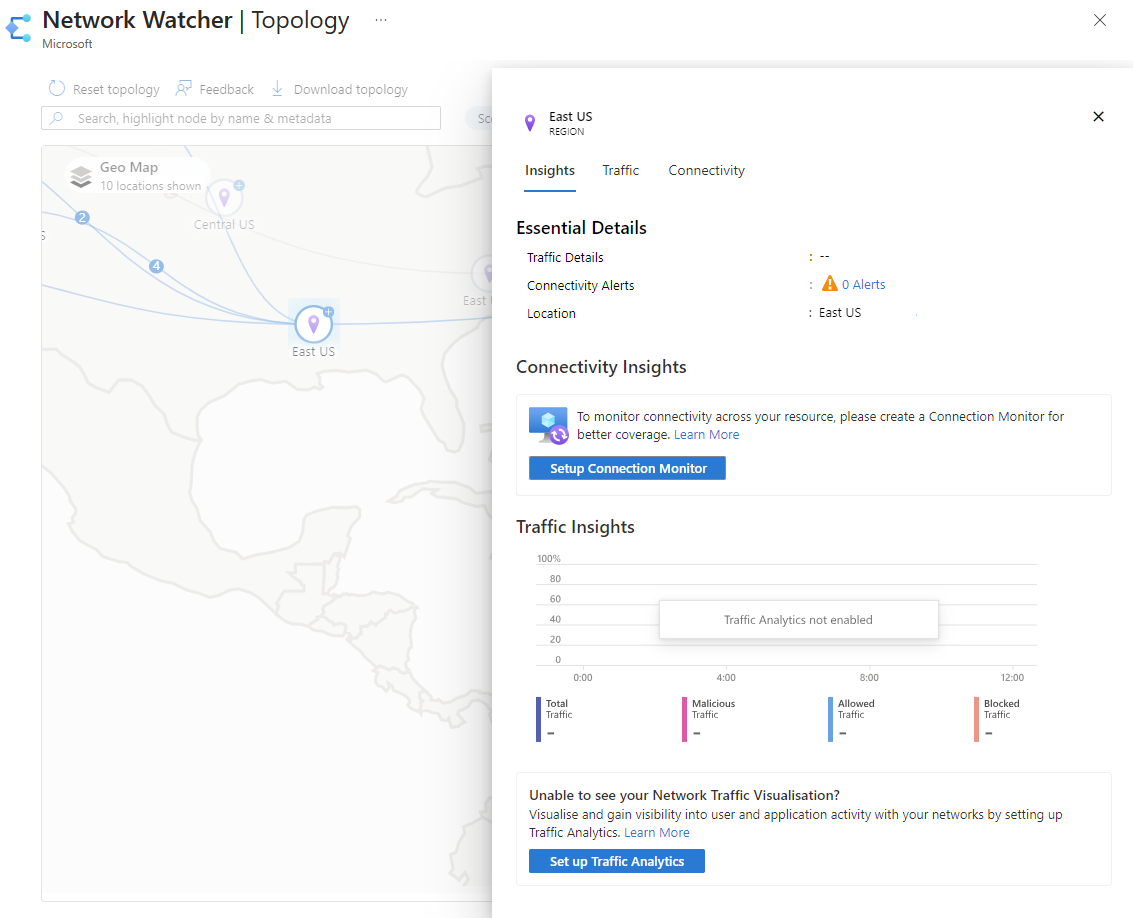
Task: Close the Network Watcher blade
Action: [x=1100, y=20]
